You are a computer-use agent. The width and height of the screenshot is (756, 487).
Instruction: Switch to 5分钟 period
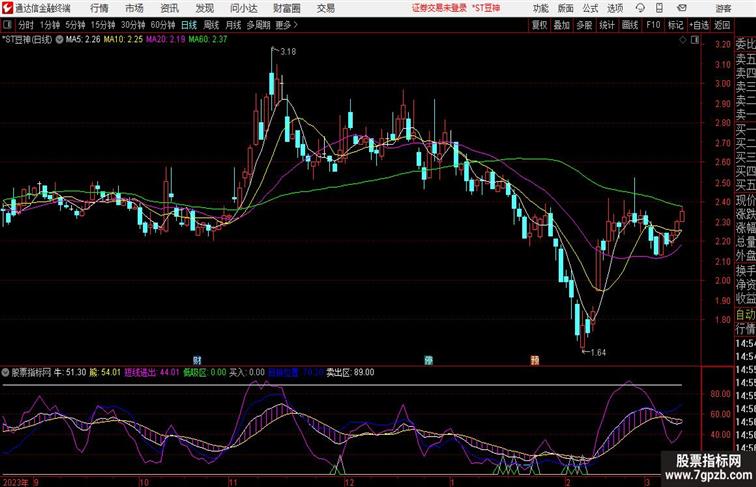tap(75, 25)
